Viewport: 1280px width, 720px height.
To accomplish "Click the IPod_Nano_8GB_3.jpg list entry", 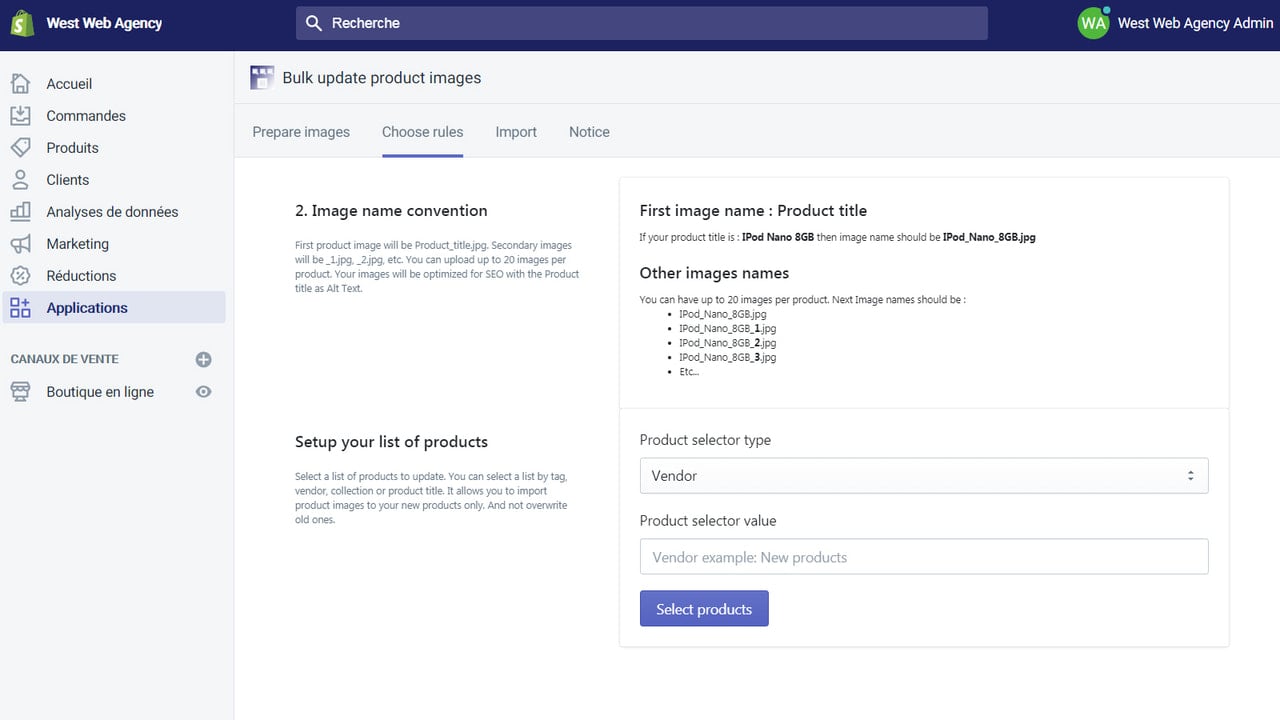I will tap(727, 357).
